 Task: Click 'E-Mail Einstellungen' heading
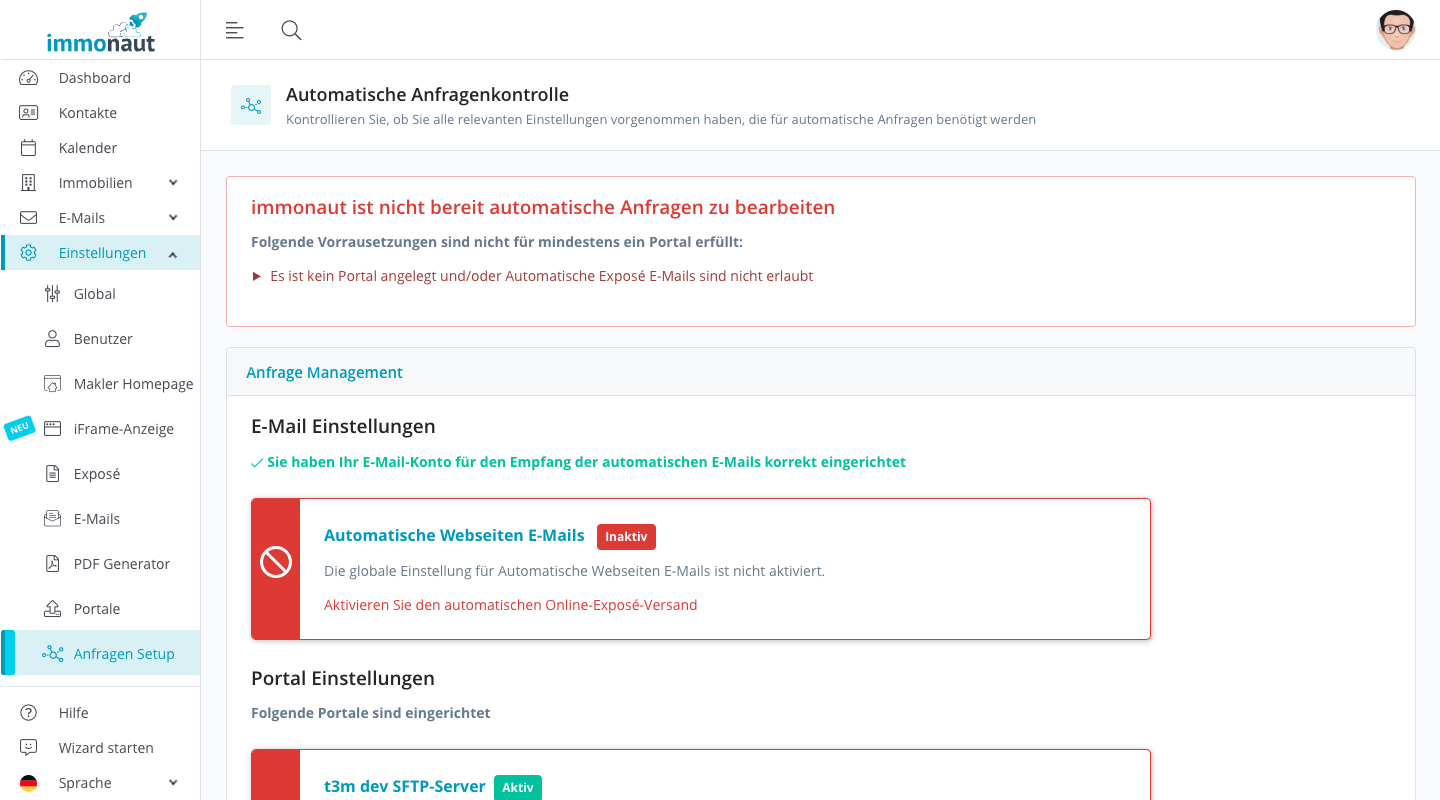click(343, 426)
